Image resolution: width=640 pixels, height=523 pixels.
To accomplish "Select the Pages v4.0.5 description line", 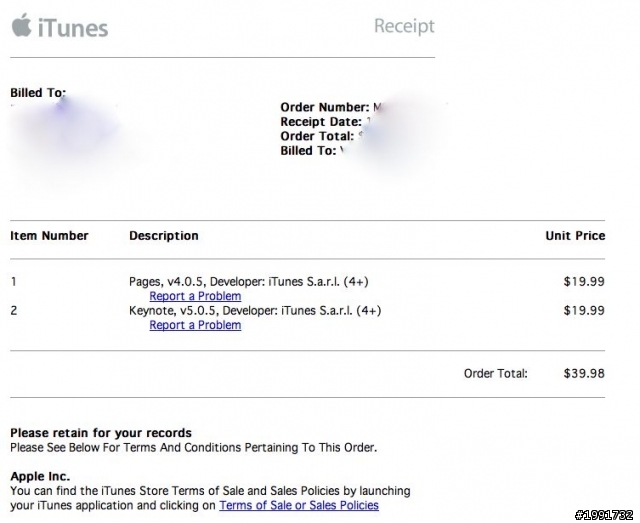I will pyautogui.click(x=255, y=282).
